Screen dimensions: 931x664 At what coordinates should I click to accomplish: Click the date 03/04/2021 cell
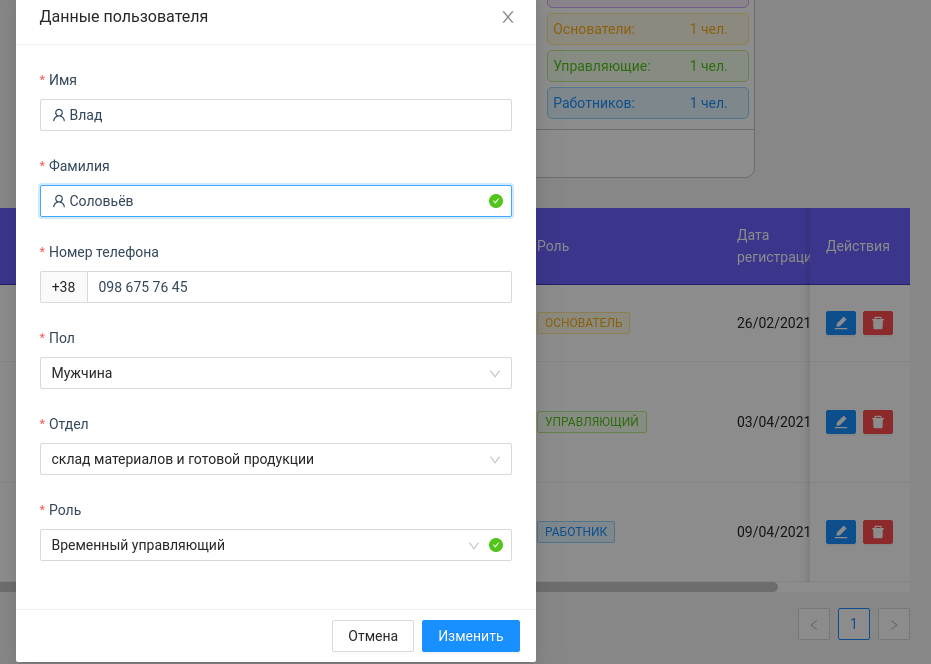pyautogui.click(x=773, y=422)
